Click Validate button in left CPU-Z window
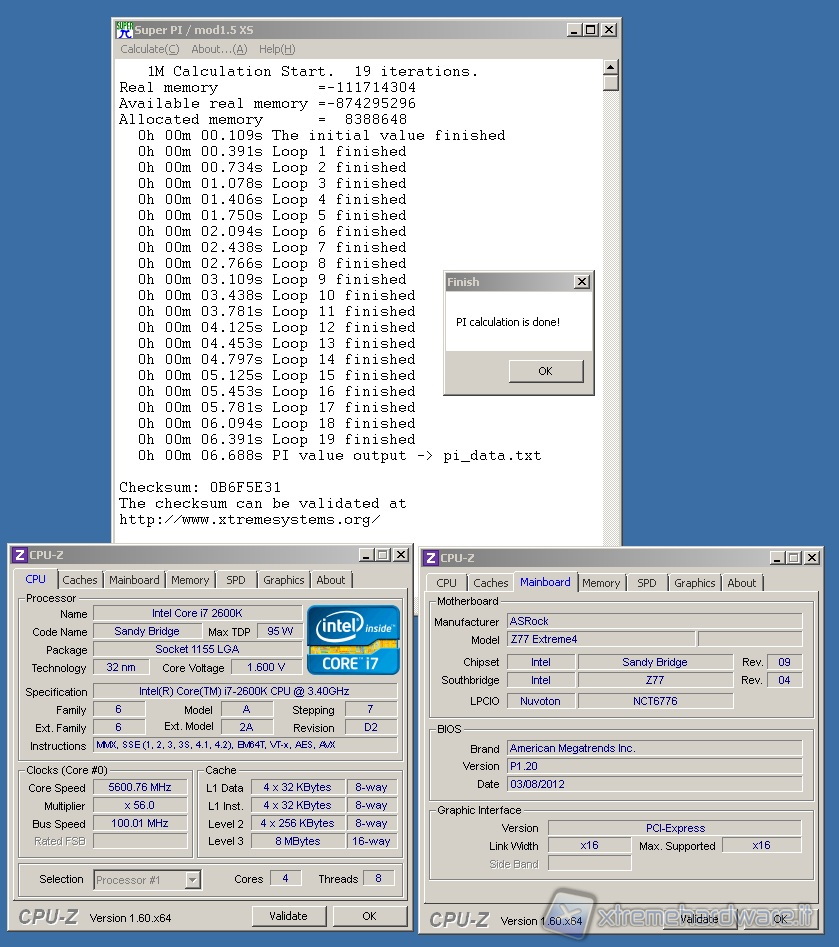Image resolution: width=839 pixels, height=947 pixels. click(288, 916)
